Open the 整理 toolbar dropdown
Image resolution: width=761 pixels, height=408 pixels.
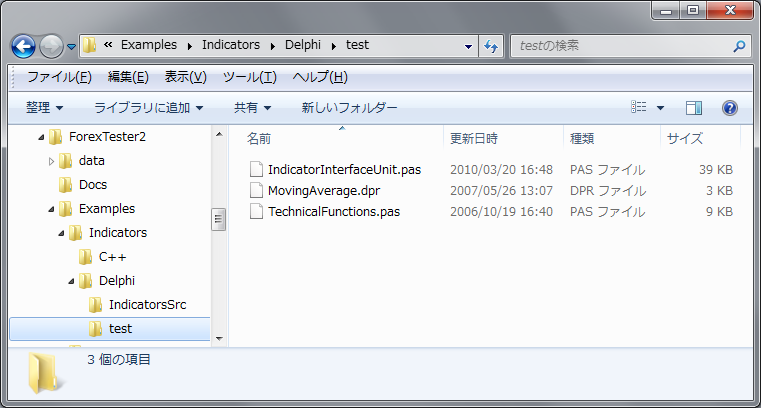(44, 108)
